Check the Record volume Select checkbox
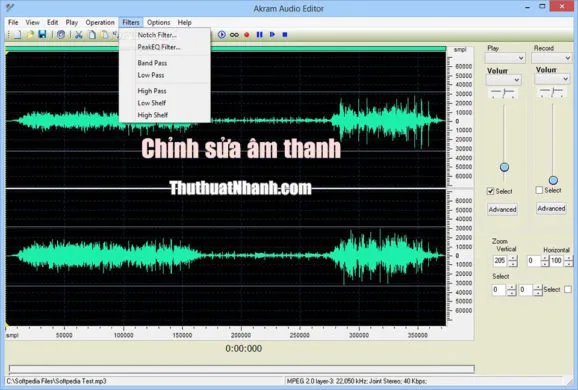 tap(539, 190)
